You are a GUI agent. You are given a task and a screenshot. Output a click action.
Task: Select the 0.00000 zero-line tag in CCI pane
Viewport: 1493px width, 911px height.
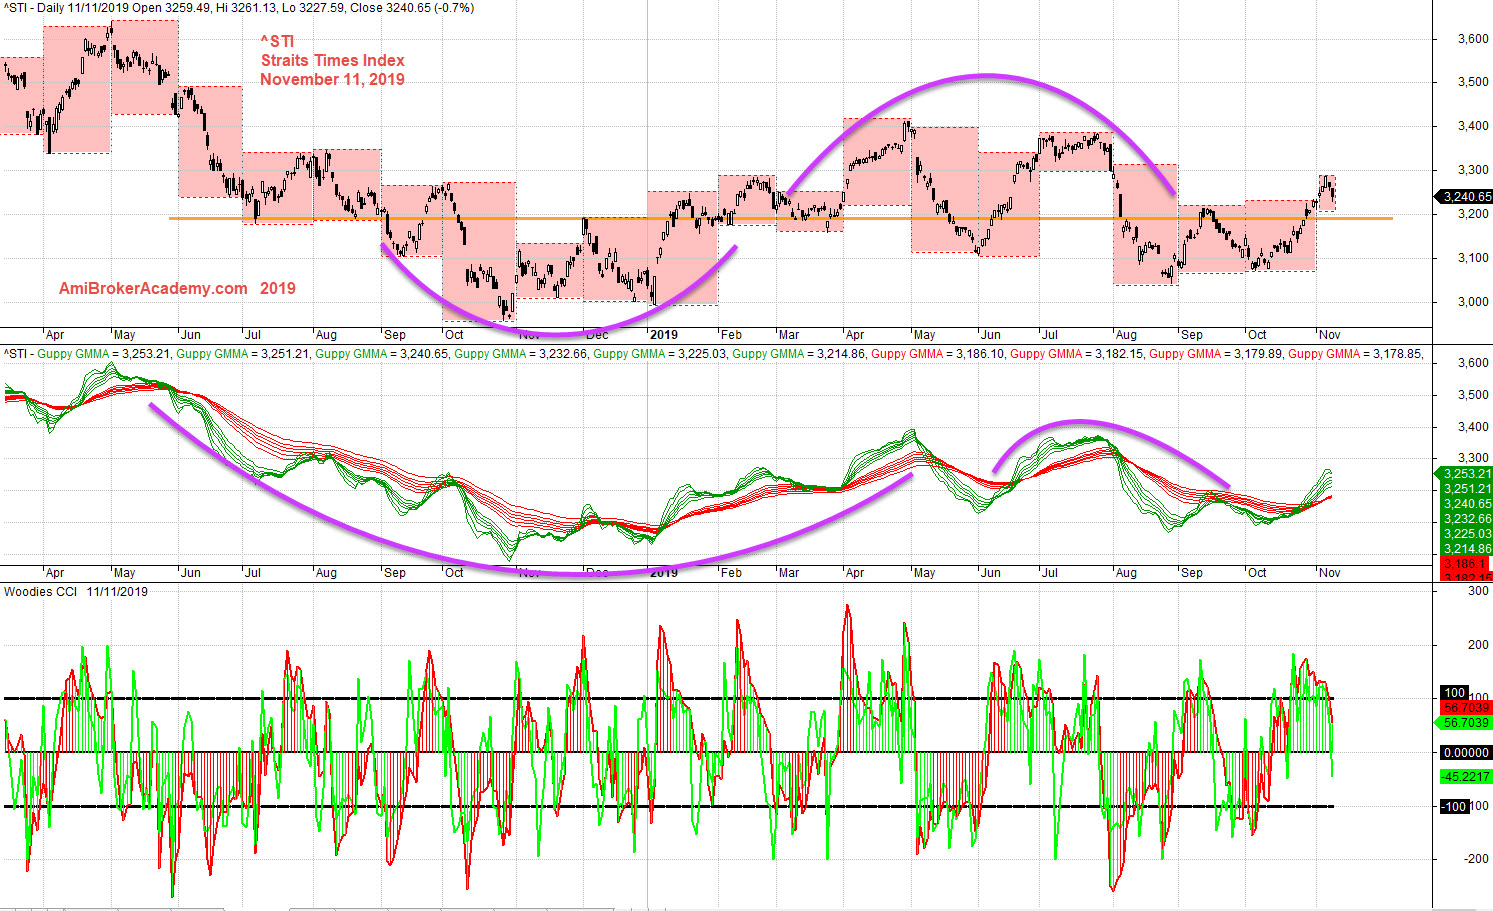pos(1465,753)
